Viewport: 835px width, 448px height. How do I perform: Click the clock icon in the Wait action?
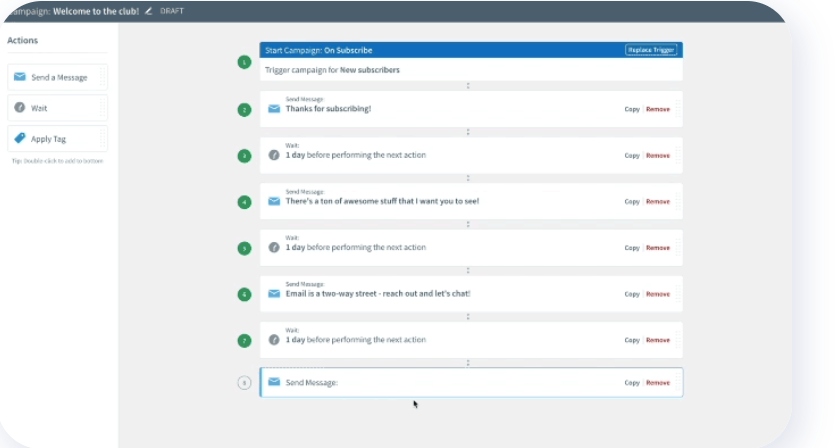(x=20, y=108)
